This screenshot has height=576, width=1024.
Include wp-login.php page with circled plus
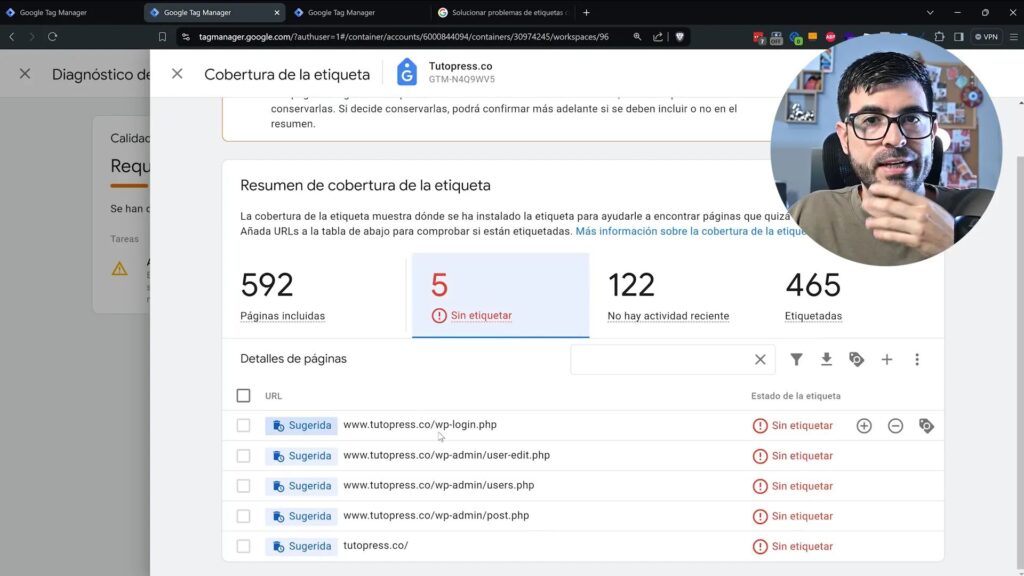[864, 426]
